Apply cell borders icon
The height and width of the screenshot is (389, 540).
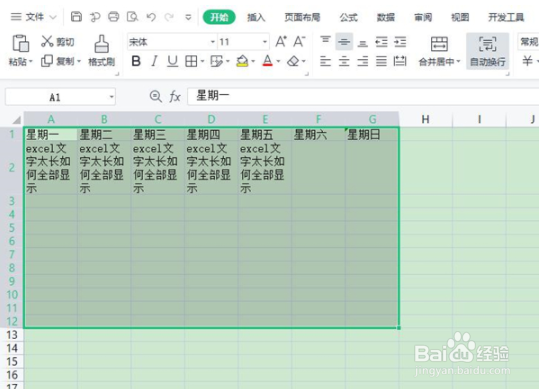[x=191, y=61]
